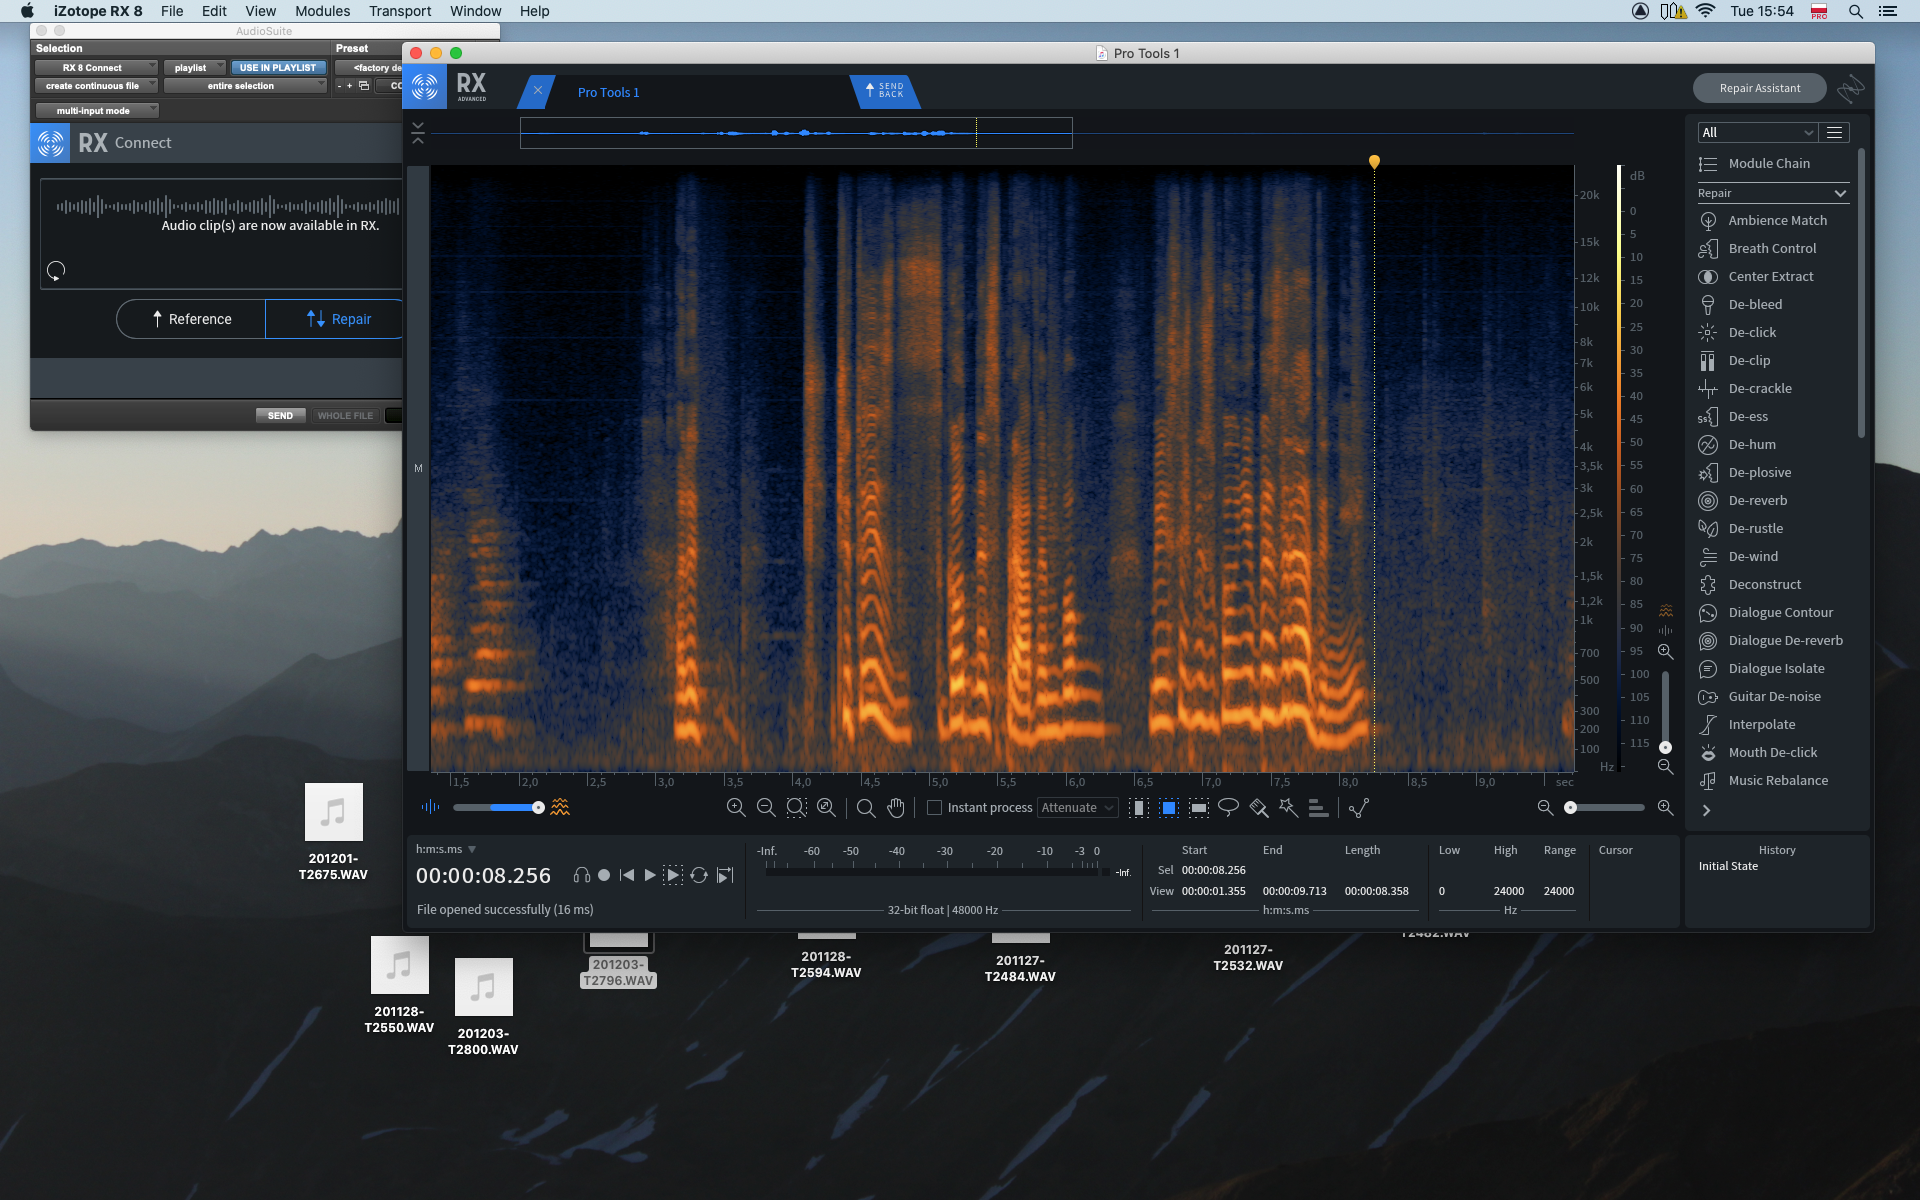The height and width of the screenshot is (1200, 1920).
Task: Click the frequency zoom out icon on the right ruler
Action: [1665, 767]
